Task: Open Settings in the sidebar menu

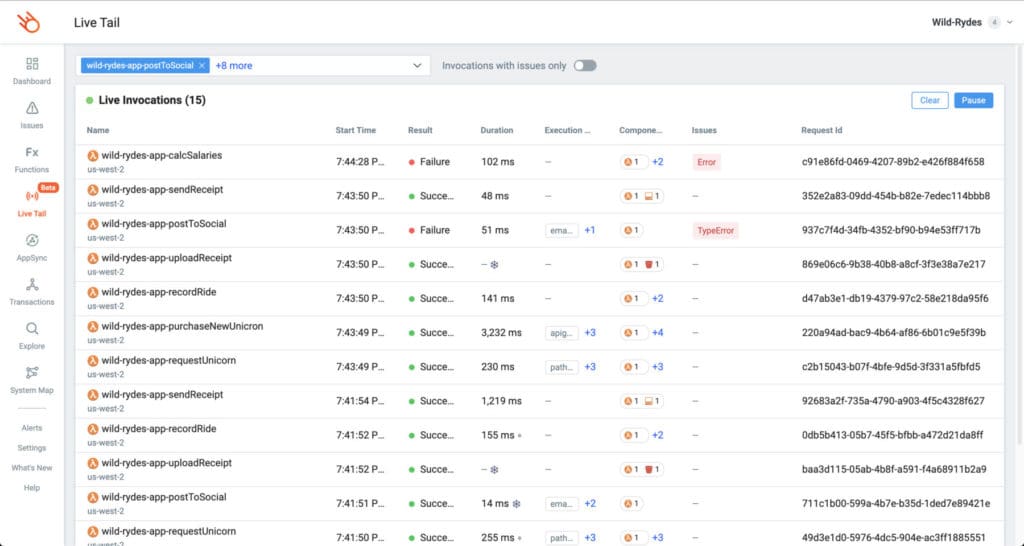Action: click(x=32, y=448)
